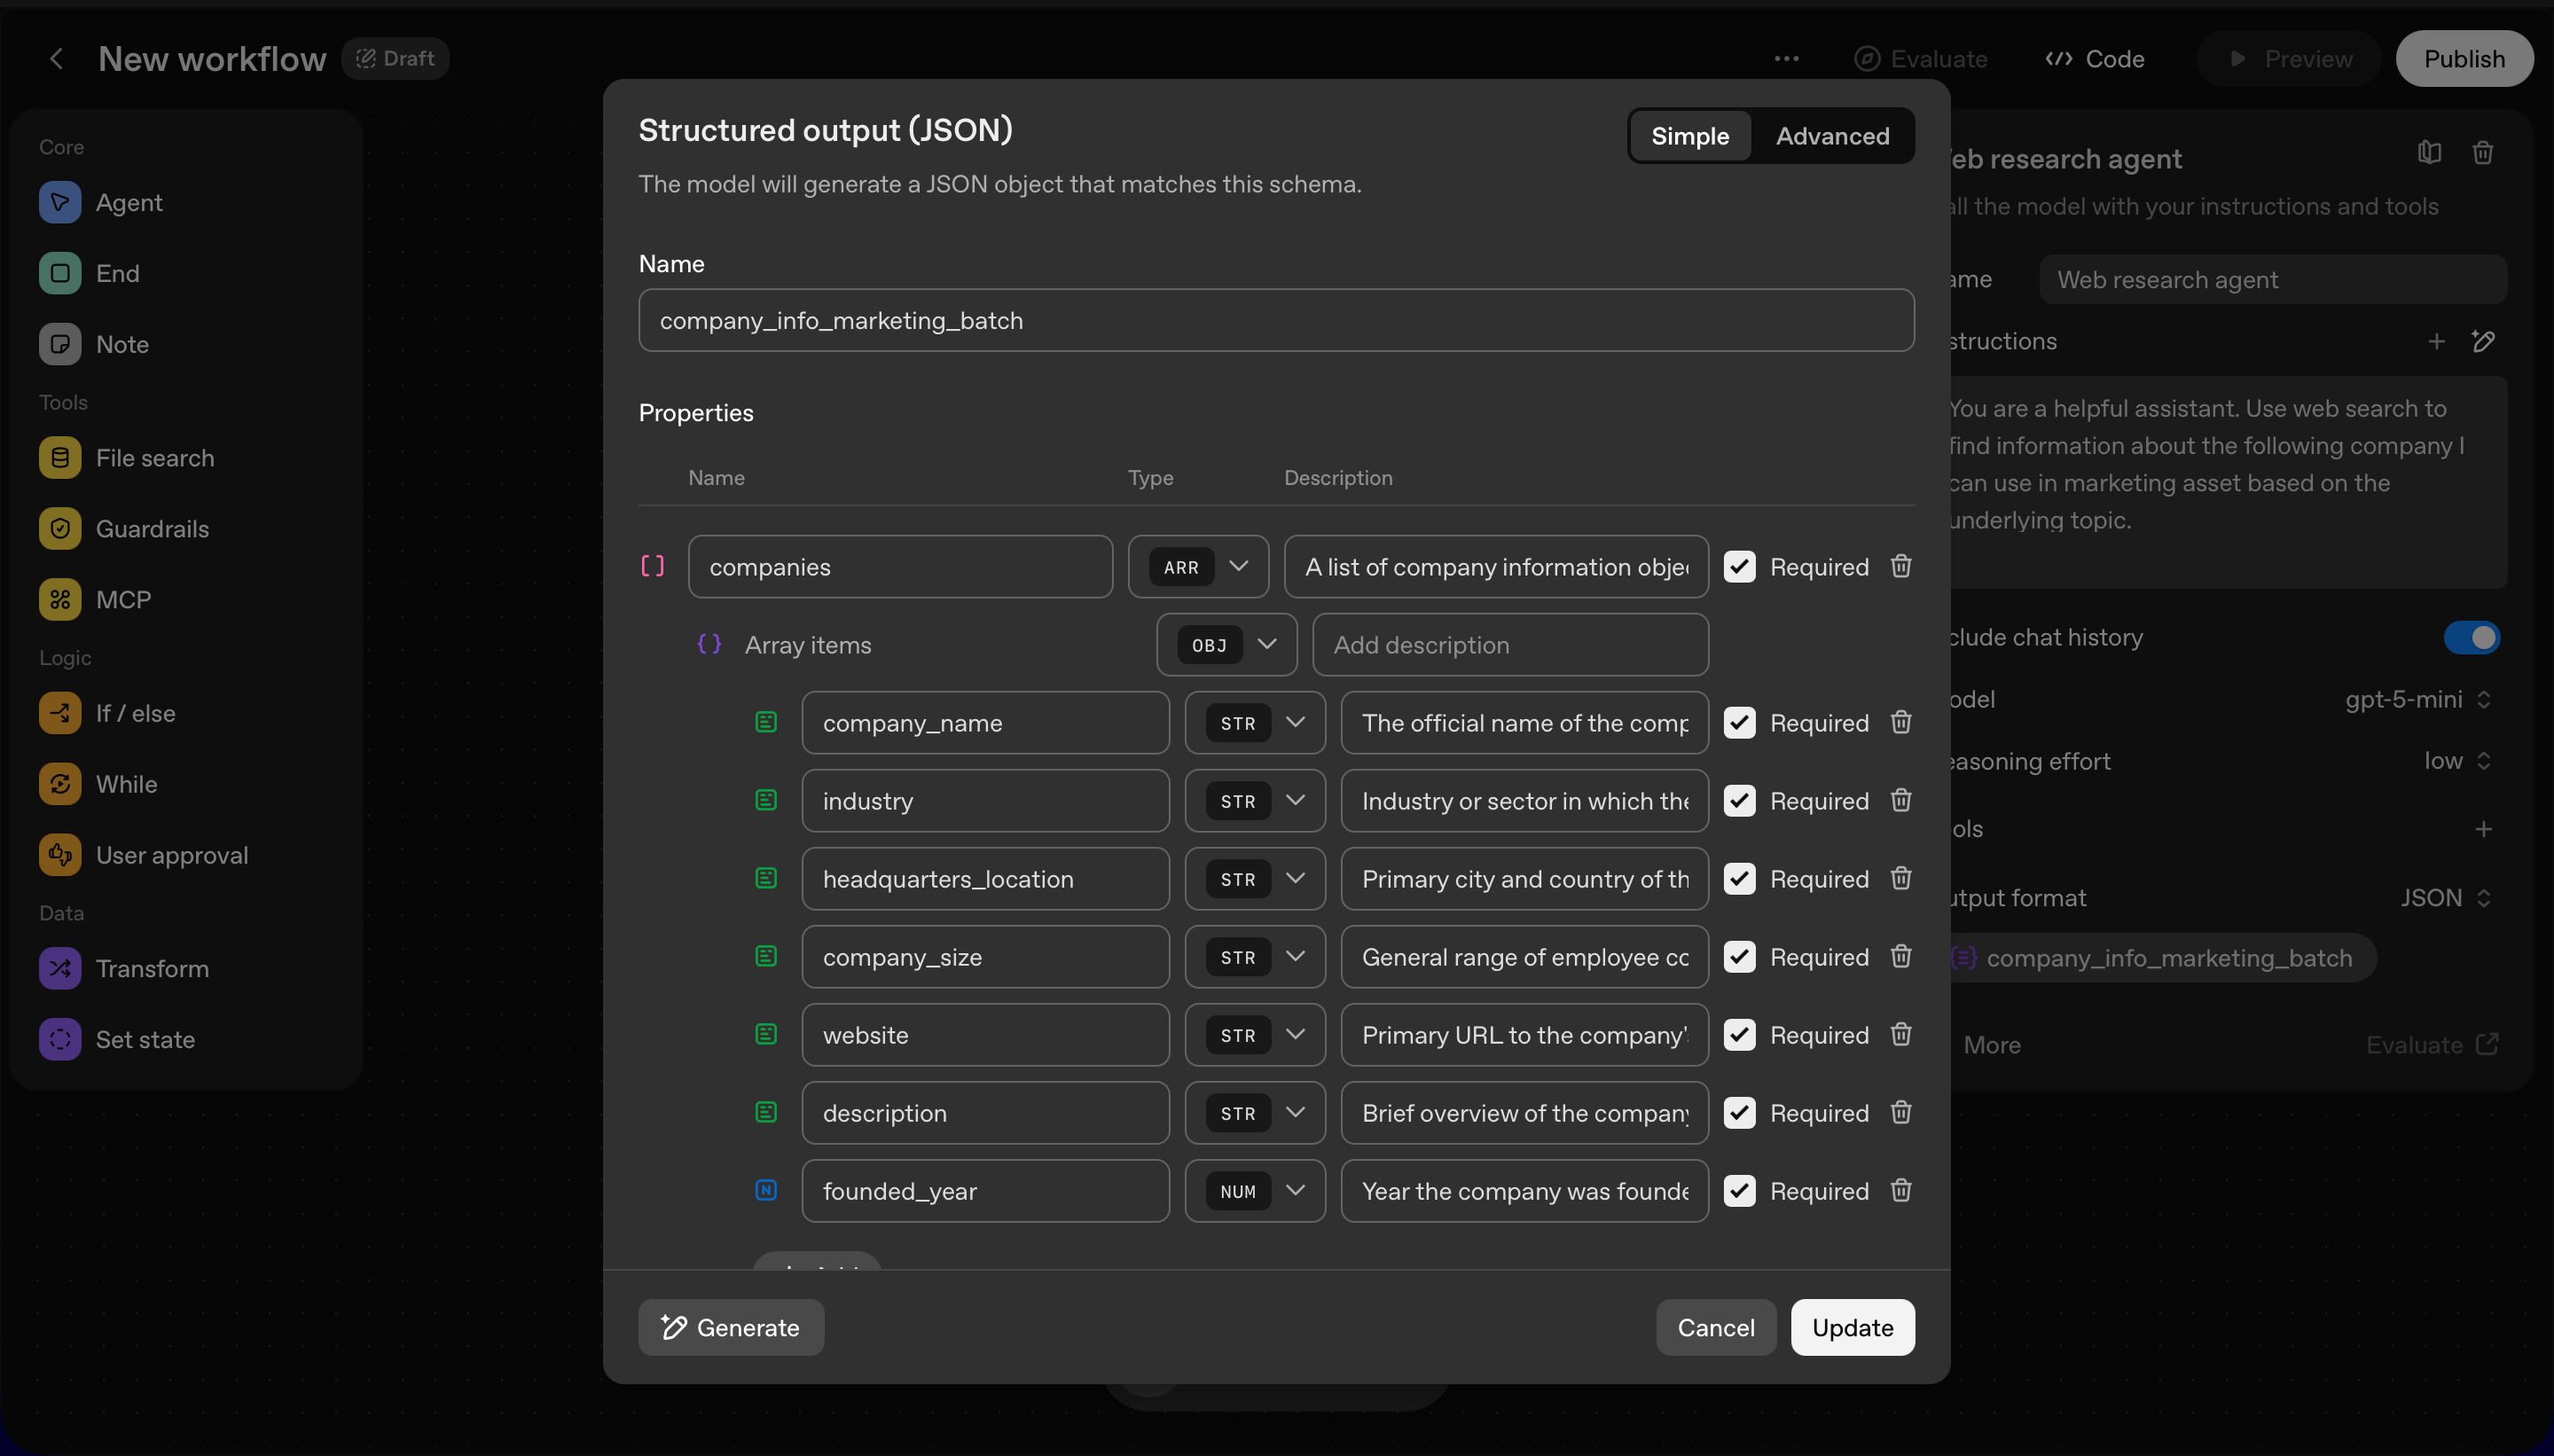Click the edit instructions pencil icon

2483,342
